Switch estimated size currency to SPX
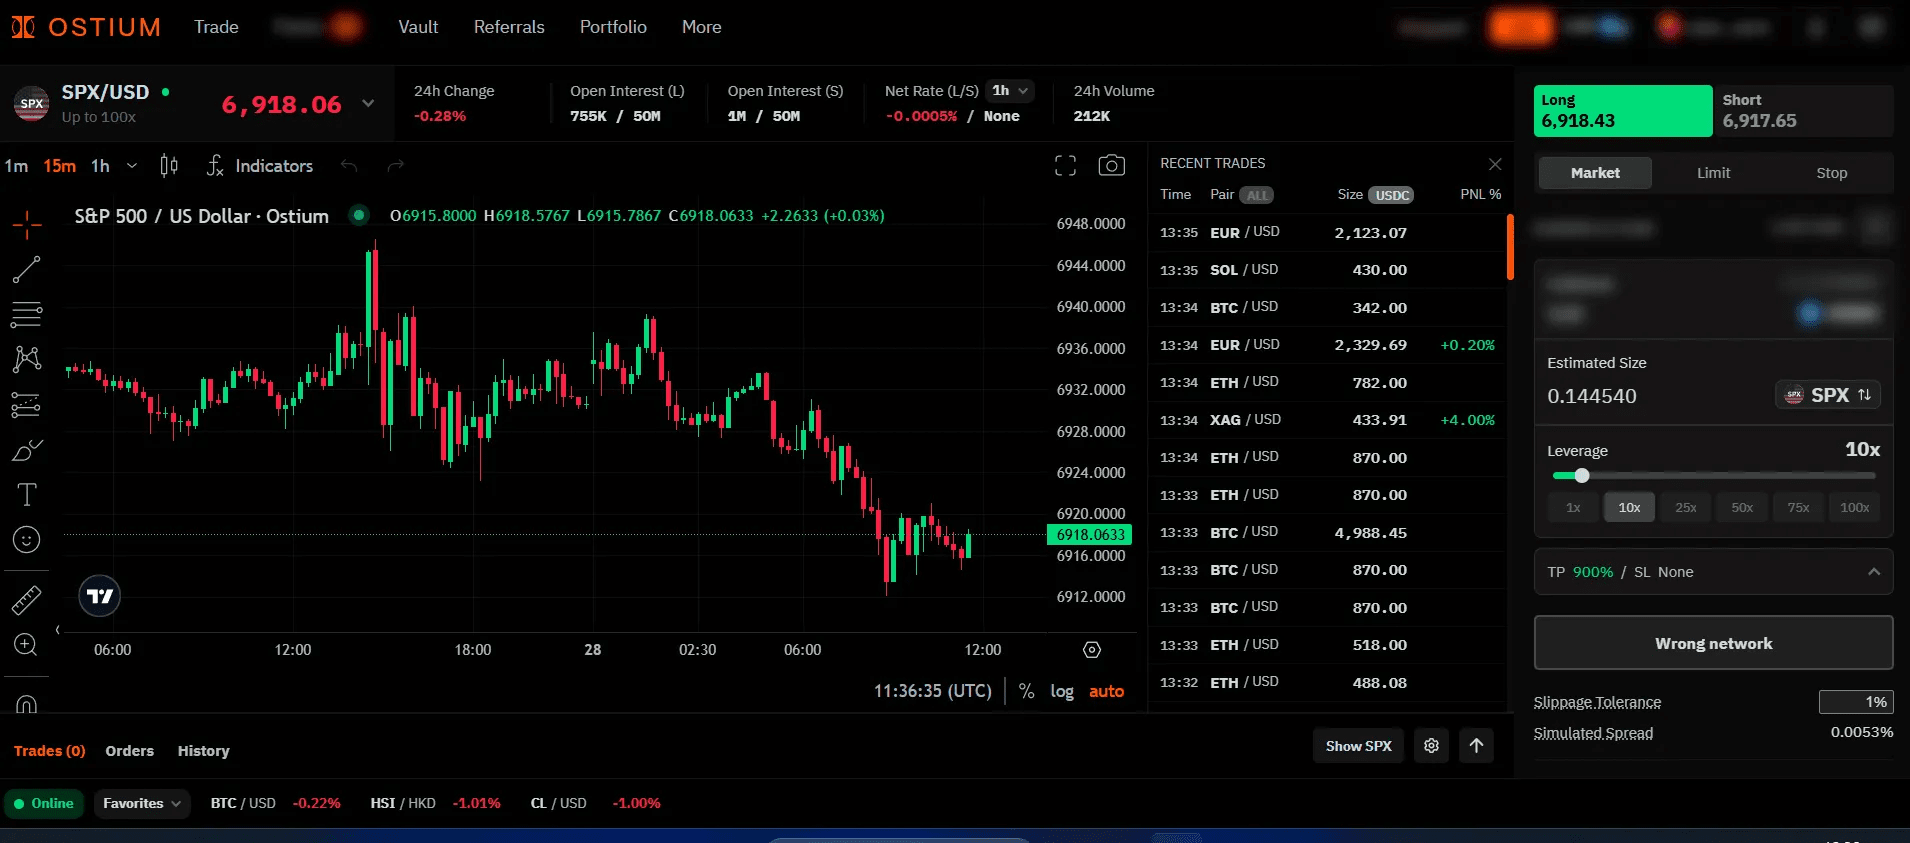This screenshot has height=843, width=1910. 1828,395
